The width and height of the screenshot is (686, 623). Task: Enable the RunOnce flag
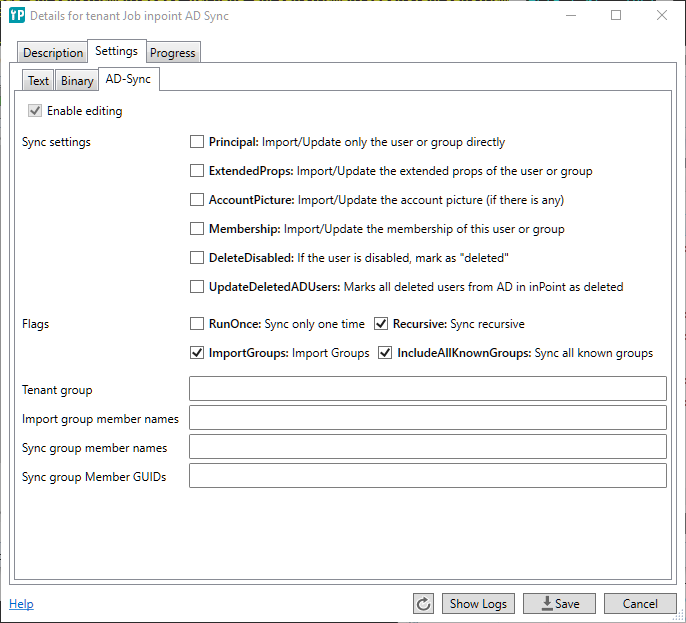[x=197, y=324]
